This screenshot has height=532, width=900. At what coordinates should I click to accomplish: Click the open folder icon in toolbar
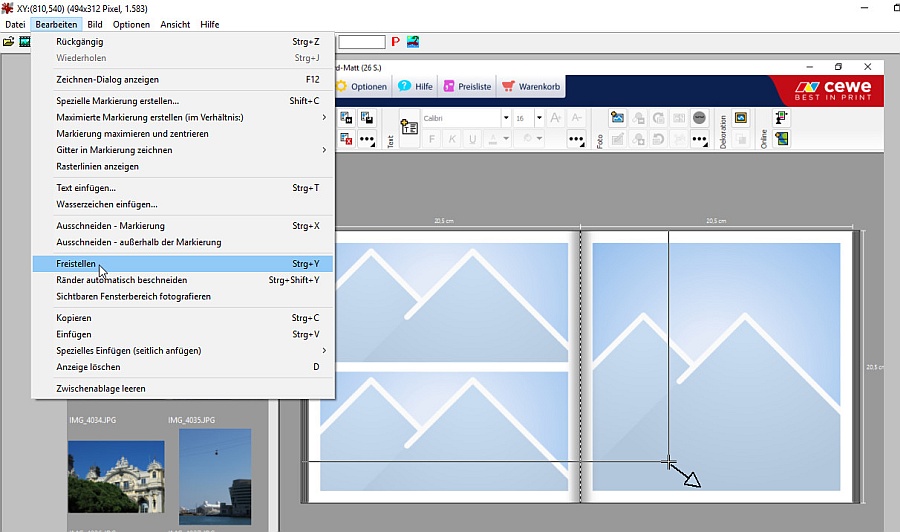(8, 42)
